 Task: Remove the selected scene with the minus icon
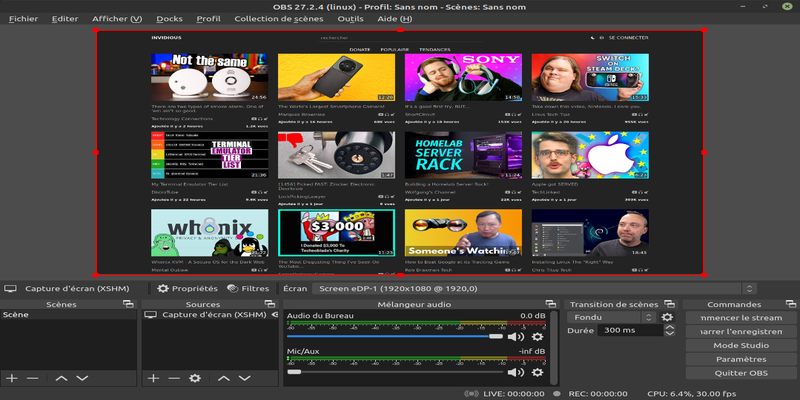(x=33, y=378)
